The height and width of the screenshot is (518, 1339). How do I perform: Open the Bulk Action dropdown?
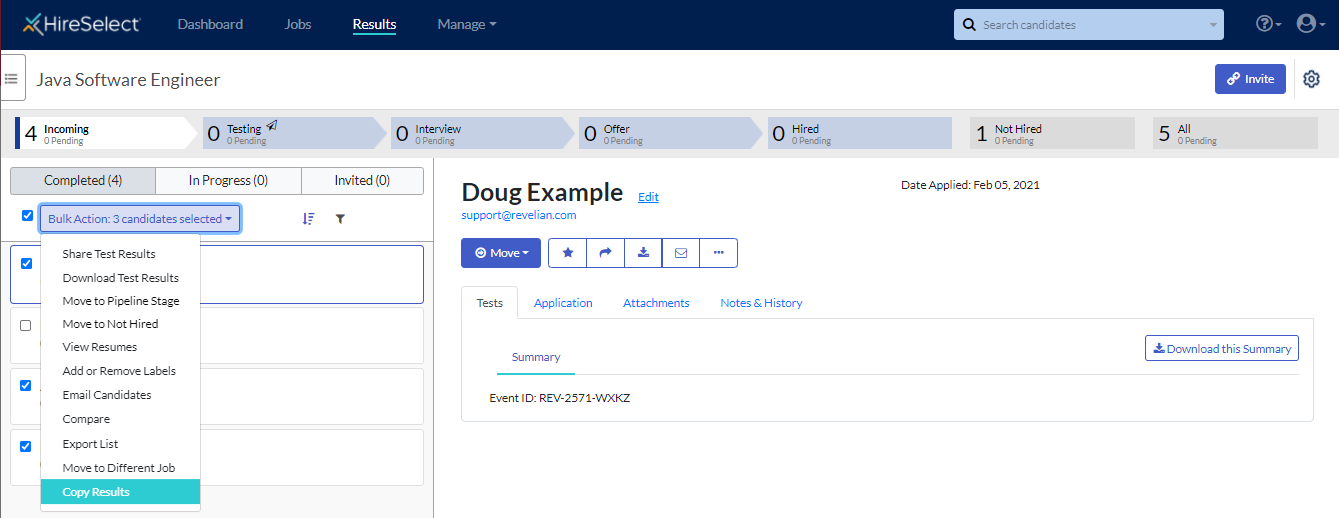[x=140, y=218]
